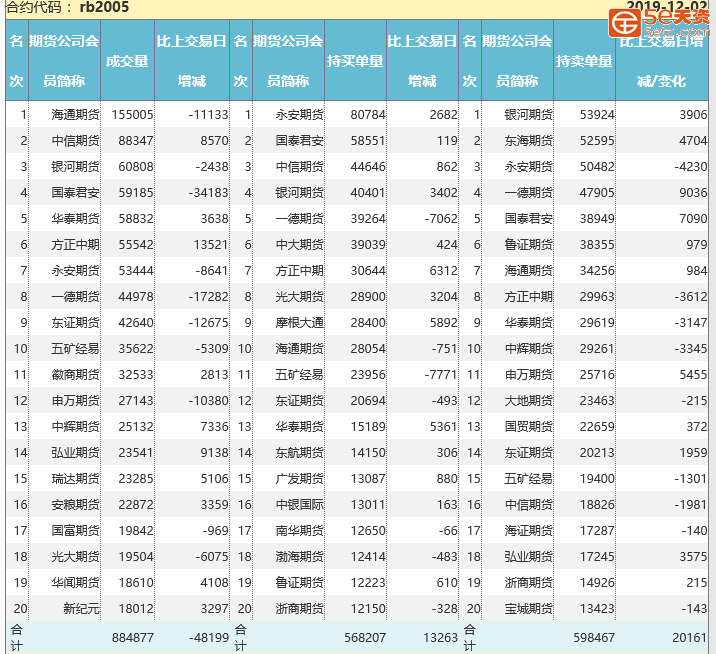Image resolution: width=716 pixels, height=654 pixels.
Task: Select long change value -7062
Action: [441, 219]
